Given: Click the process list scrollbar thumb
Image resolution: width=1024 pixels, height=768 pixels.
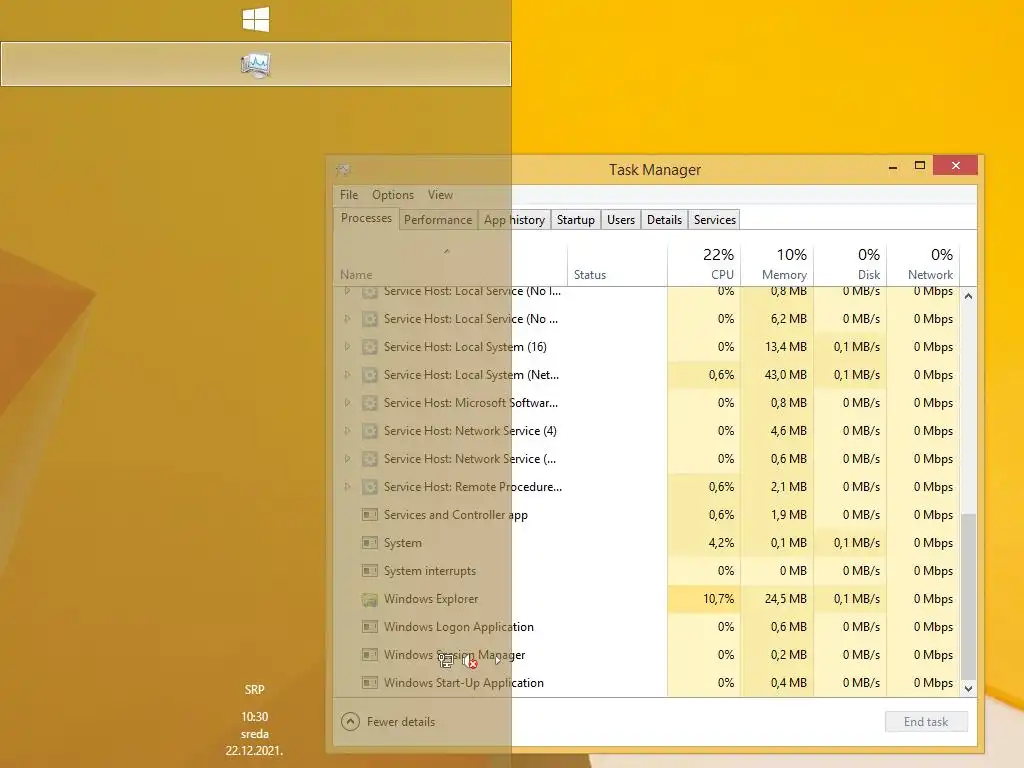Looking at the screenshot, I should pos(968,597).
